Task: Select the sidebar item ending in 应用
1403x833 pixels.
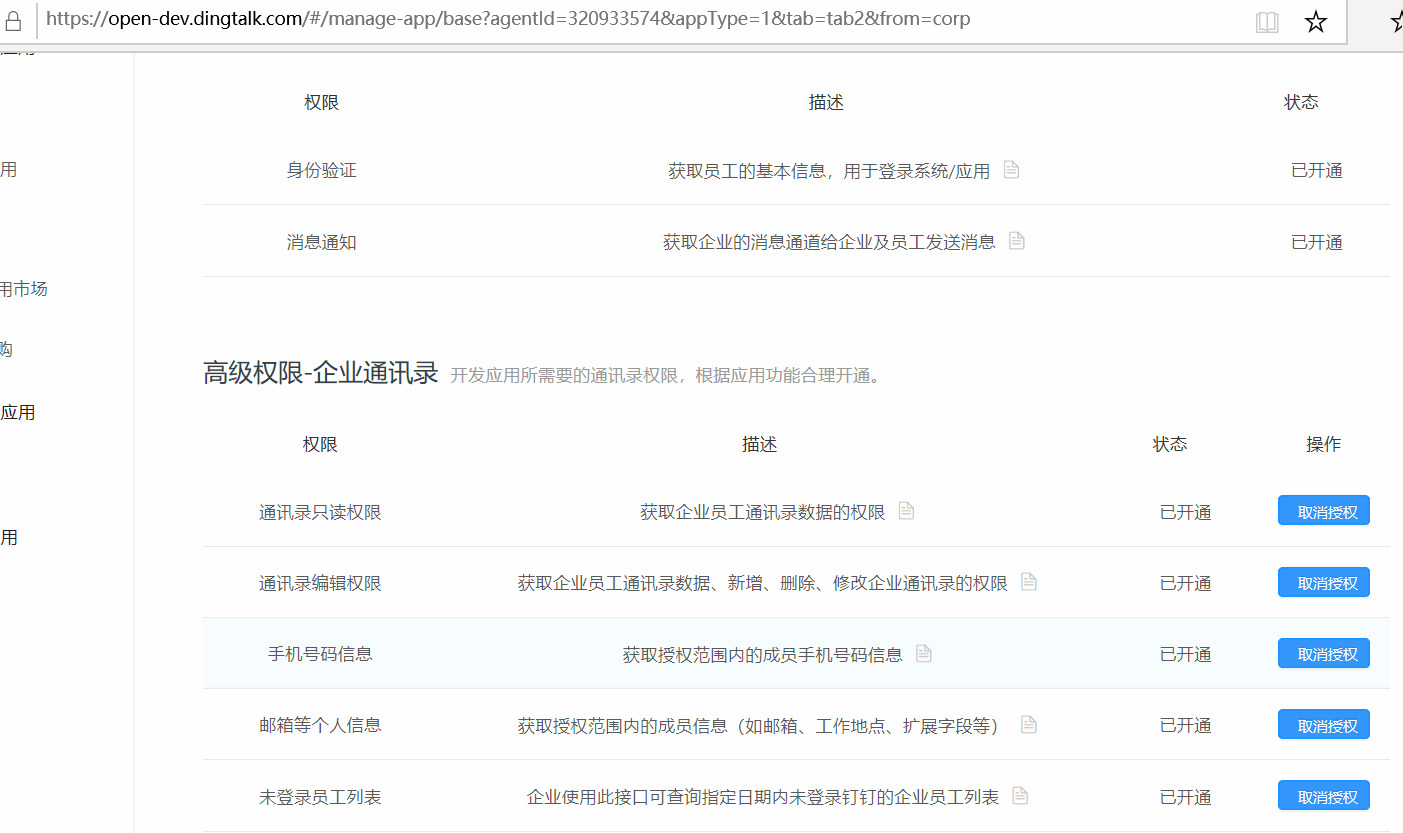Action: [18, 412]
